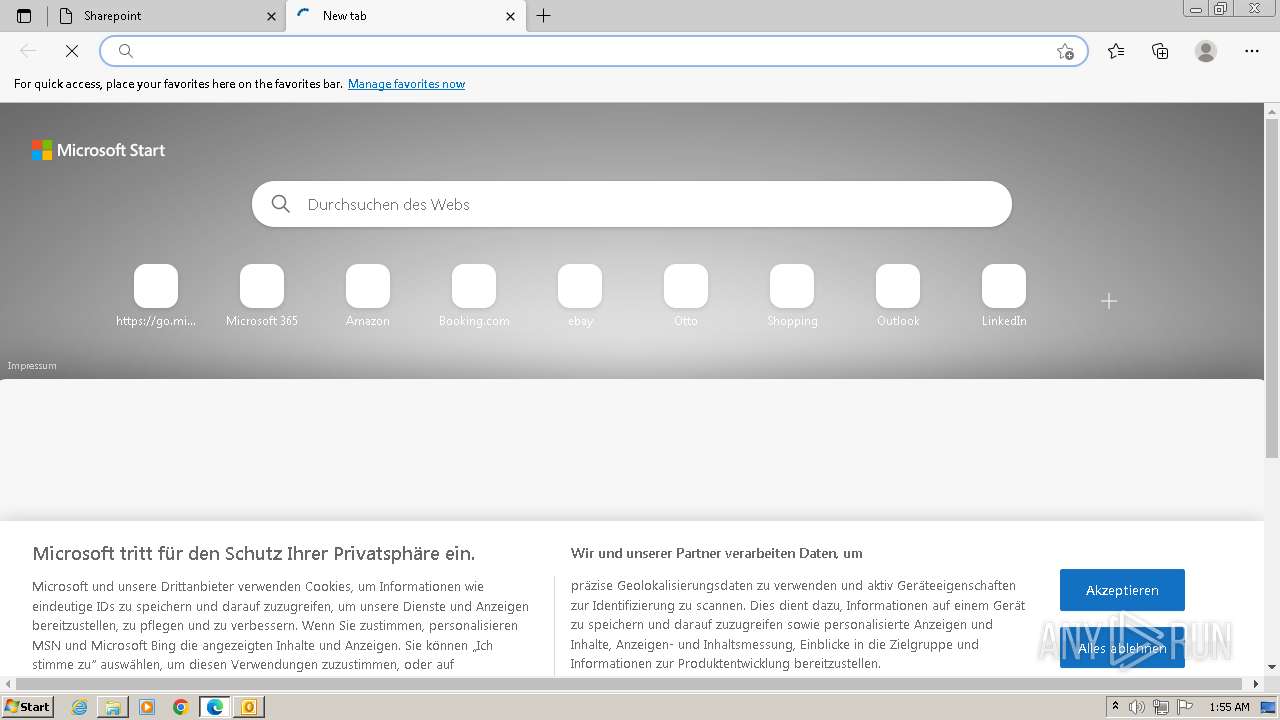1280x720 pixels.
Task: Open the https://go.mi... quick link tile
Action: (x=156, y=296)
